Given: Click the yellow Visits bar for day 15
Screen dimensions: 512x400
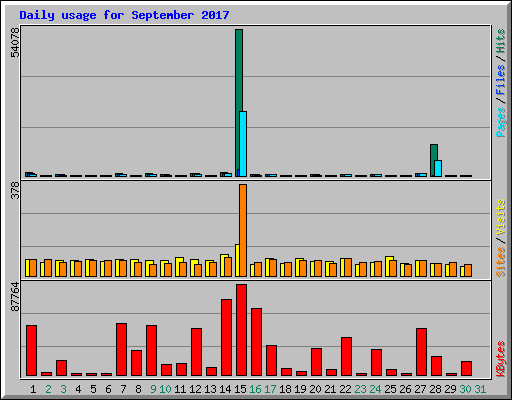Looking at the screenshot, I should [x=237, y=260].
